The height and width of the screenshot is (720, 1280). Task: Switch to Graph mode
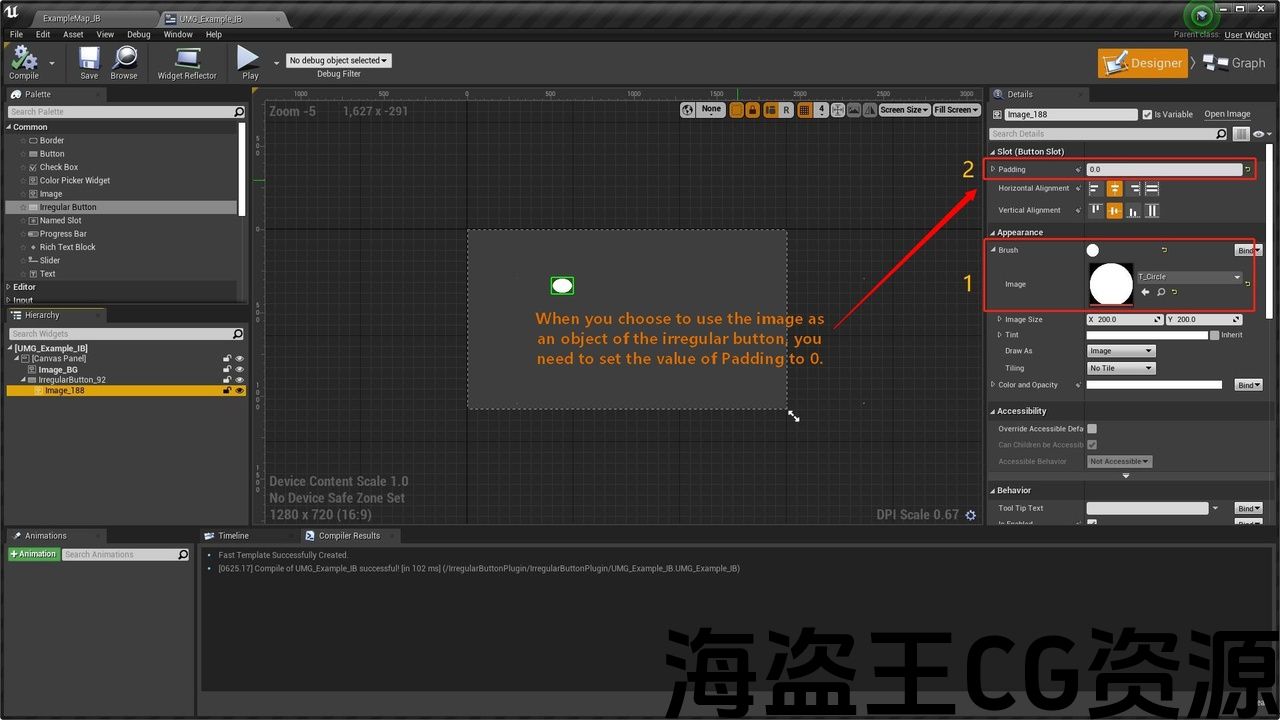click(x=1235, y=63)
